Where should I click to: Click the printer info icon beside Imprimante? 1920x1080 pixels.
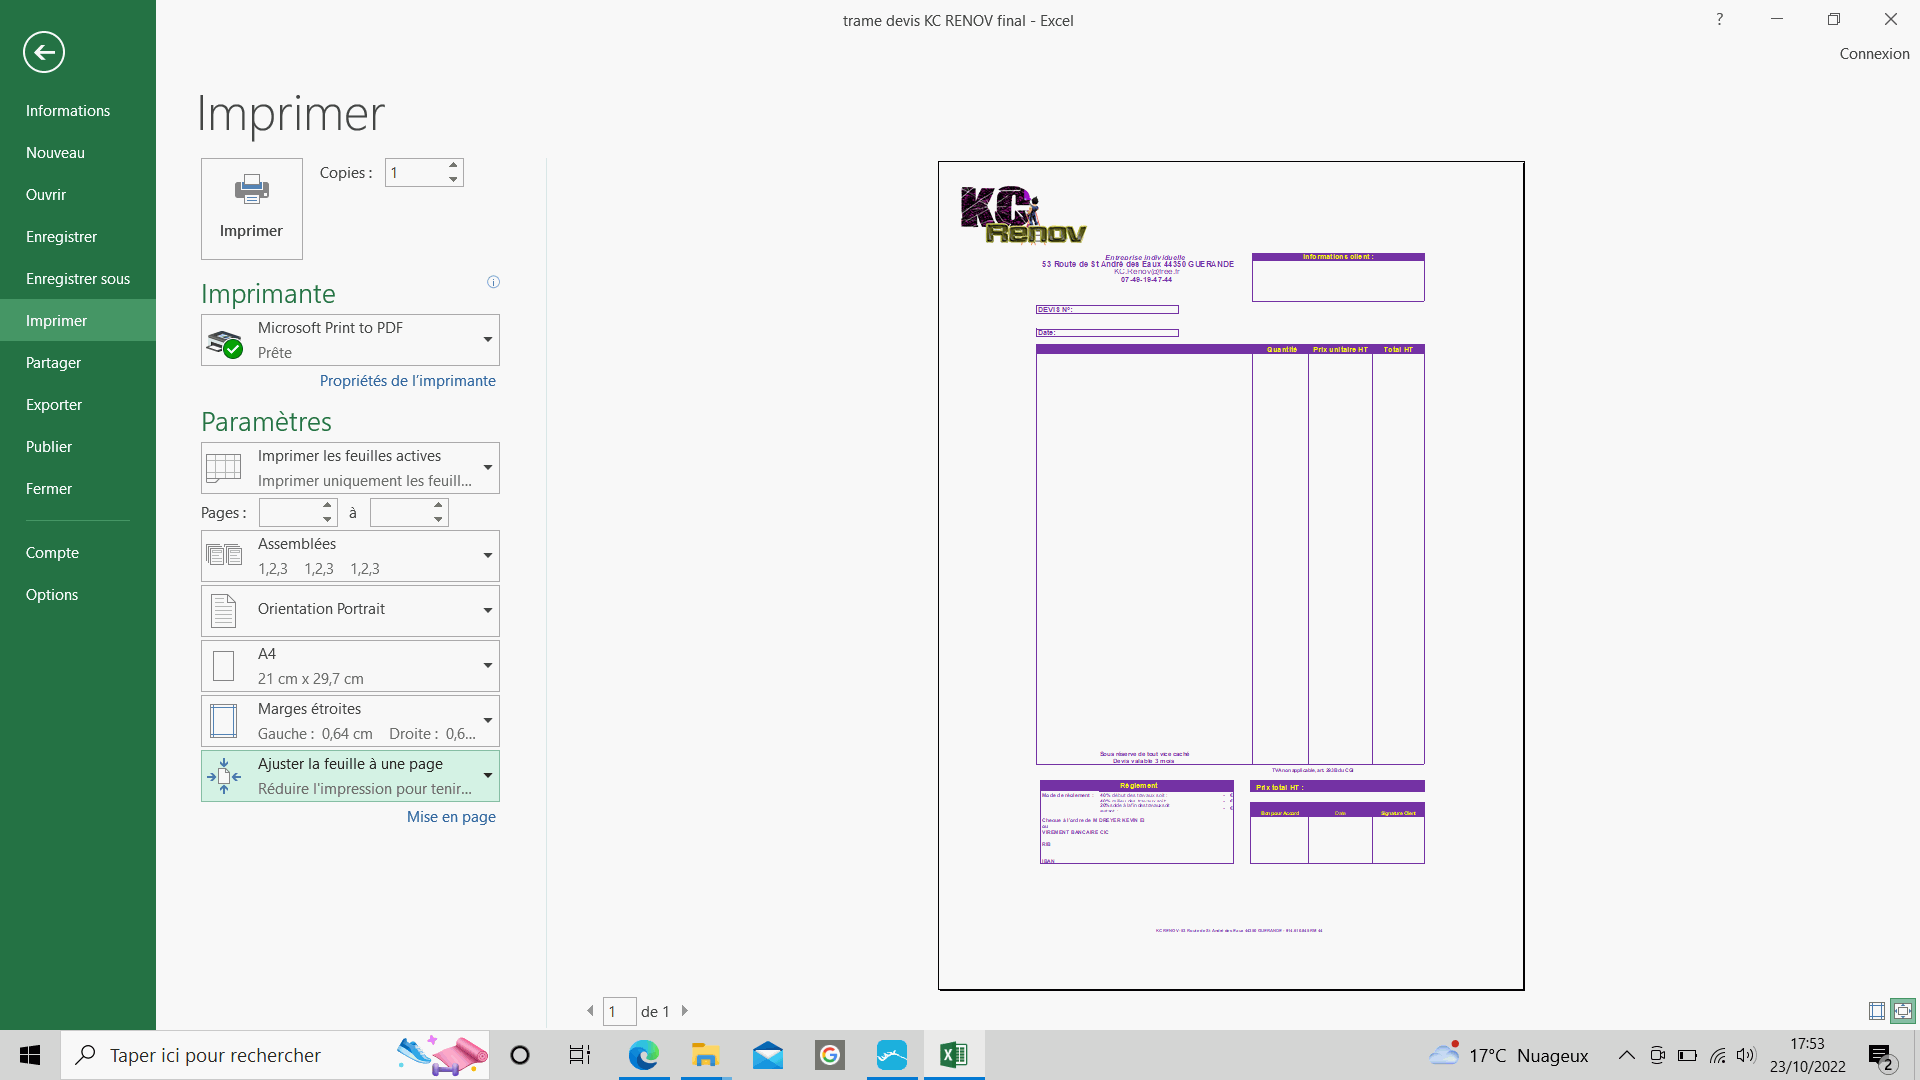click(x=493, y=282)
